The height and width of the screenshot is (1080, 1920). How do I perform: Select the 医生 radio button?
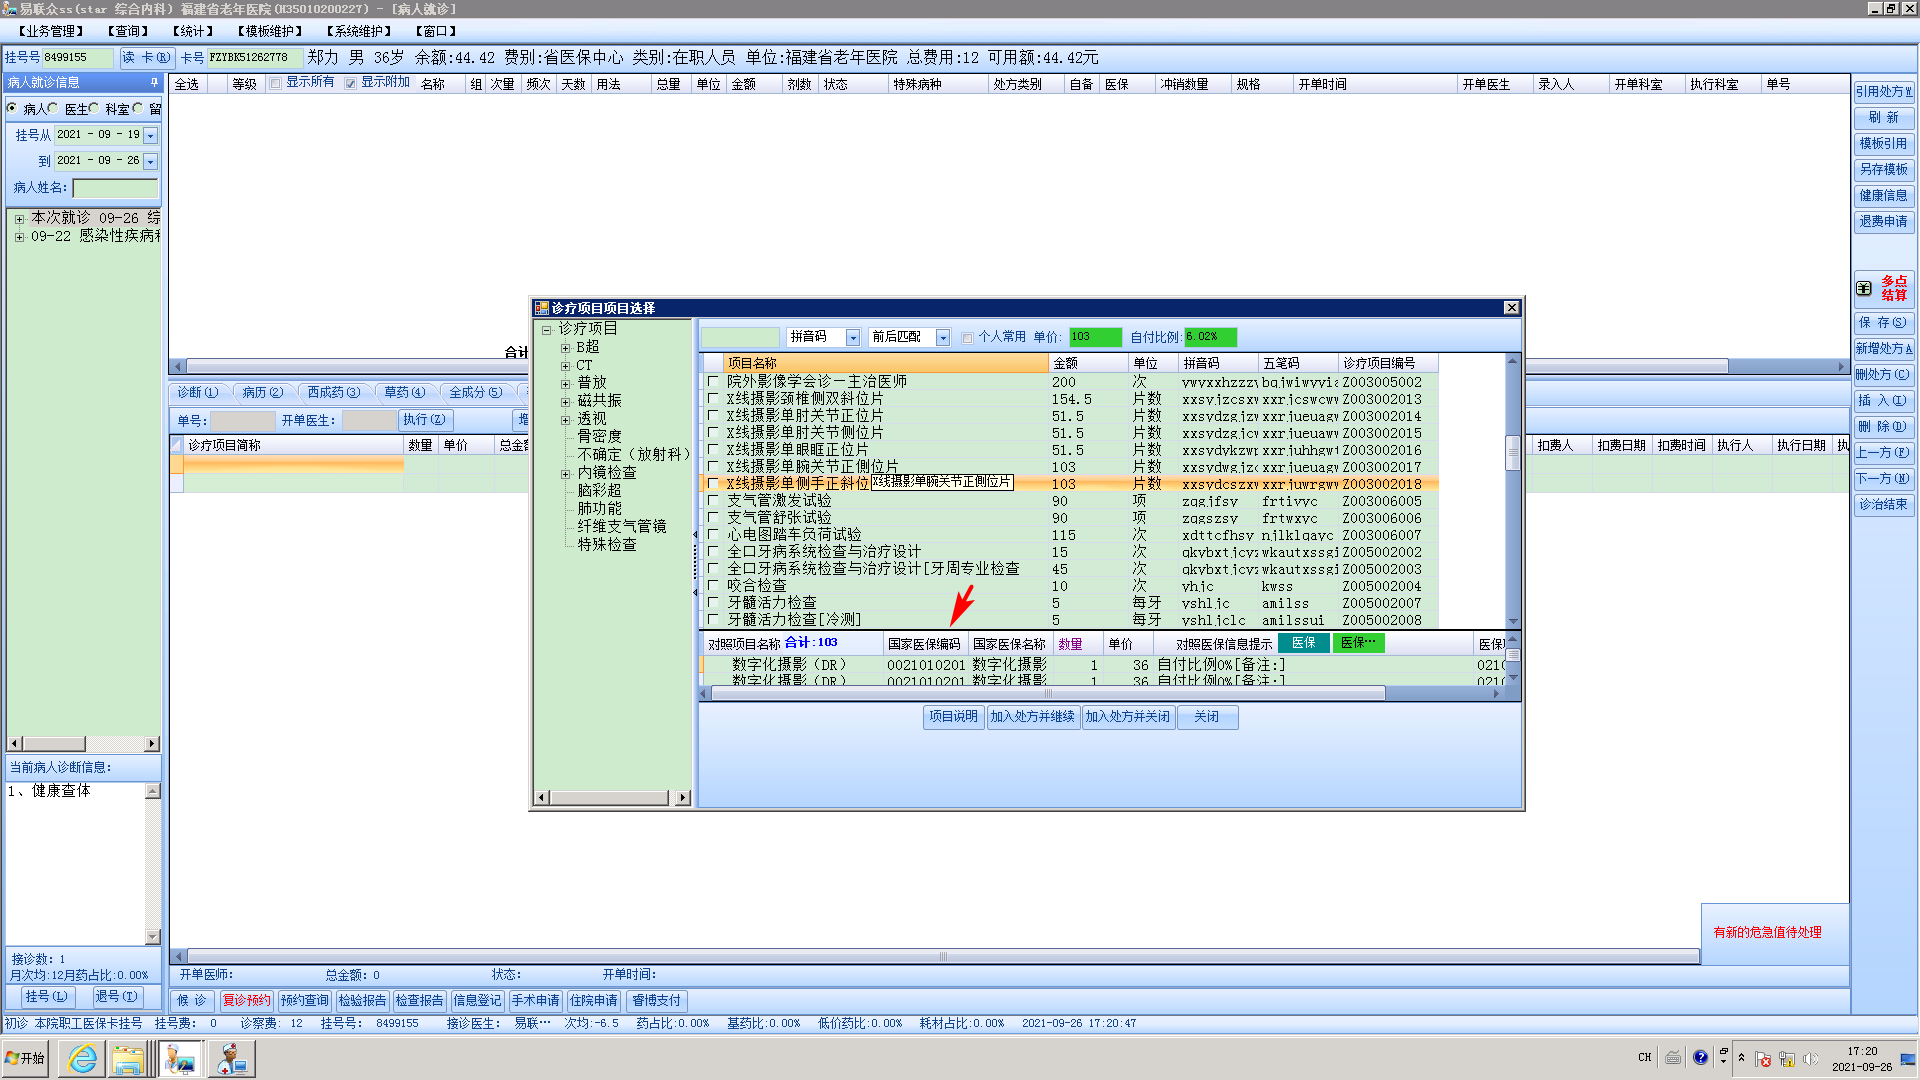(x=54, y=108)
